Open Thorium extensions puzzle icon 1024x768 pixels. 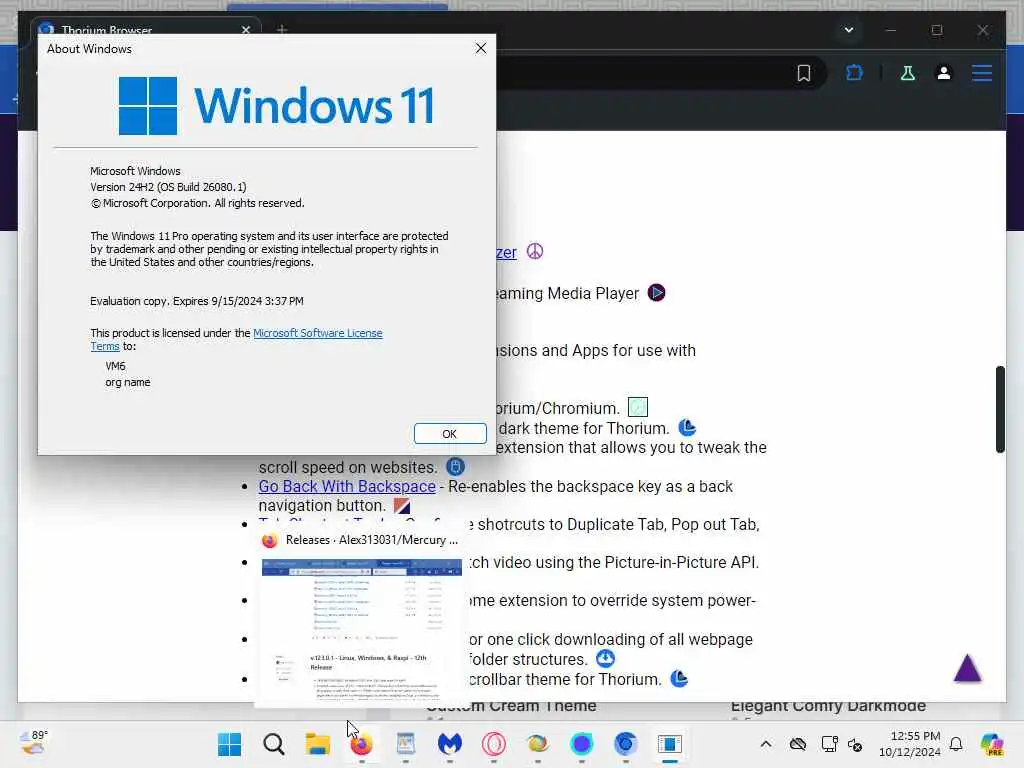coord(854,73)
